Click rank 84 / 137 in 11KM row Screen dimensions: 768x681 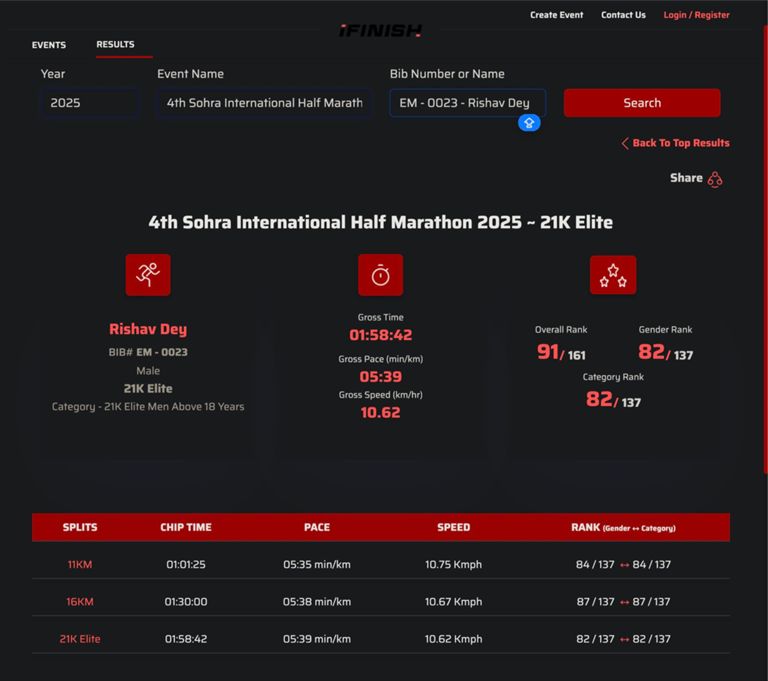point(623,564)
